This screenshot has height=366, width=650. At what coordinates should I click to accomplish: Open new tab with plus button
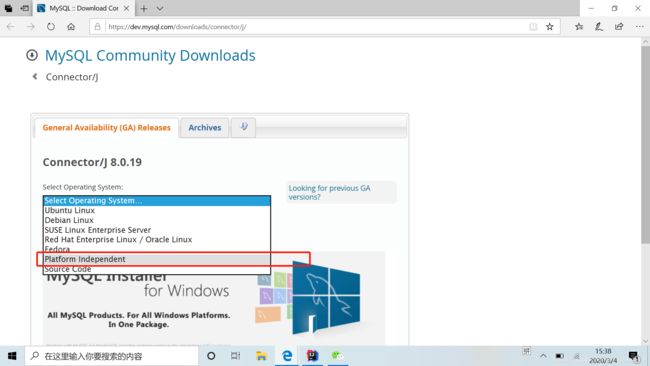pos(144,8)
